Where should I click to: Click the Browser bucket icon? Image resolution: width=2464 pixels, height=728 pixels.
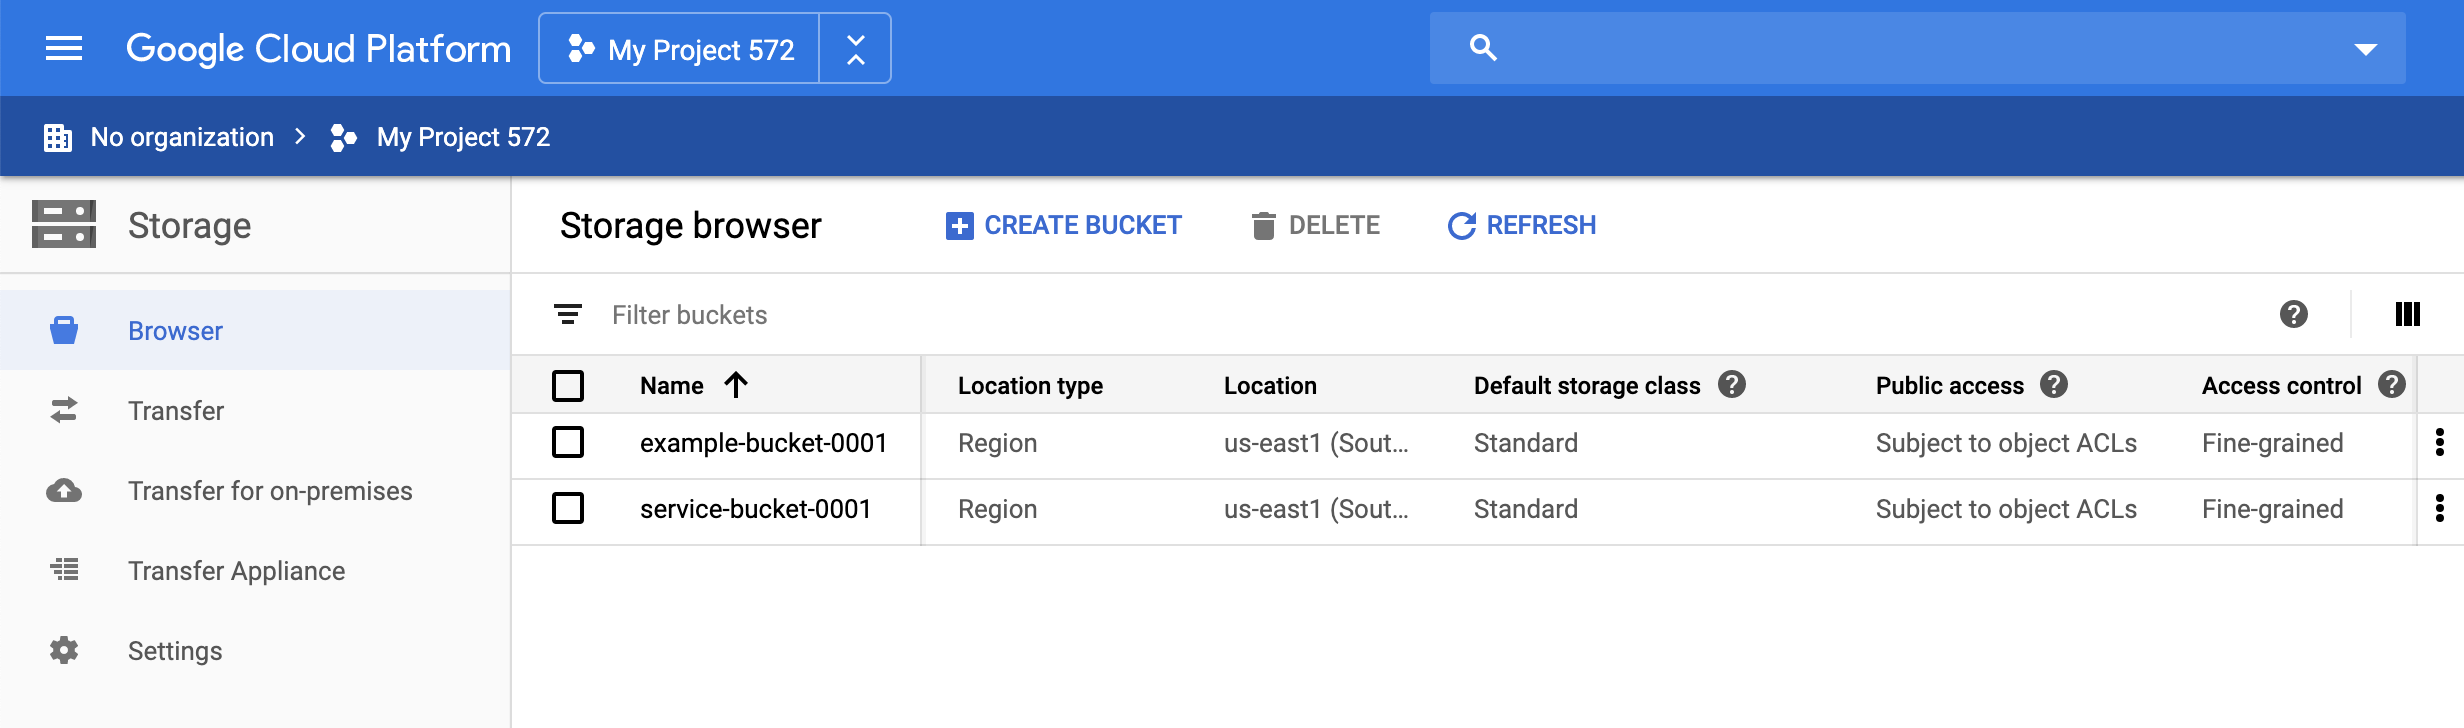[x=64, y=330]
